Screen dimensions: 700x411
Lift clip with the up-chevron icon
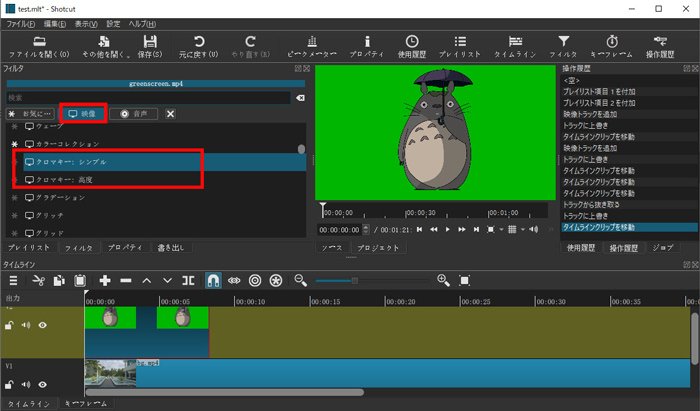point(146,281)
